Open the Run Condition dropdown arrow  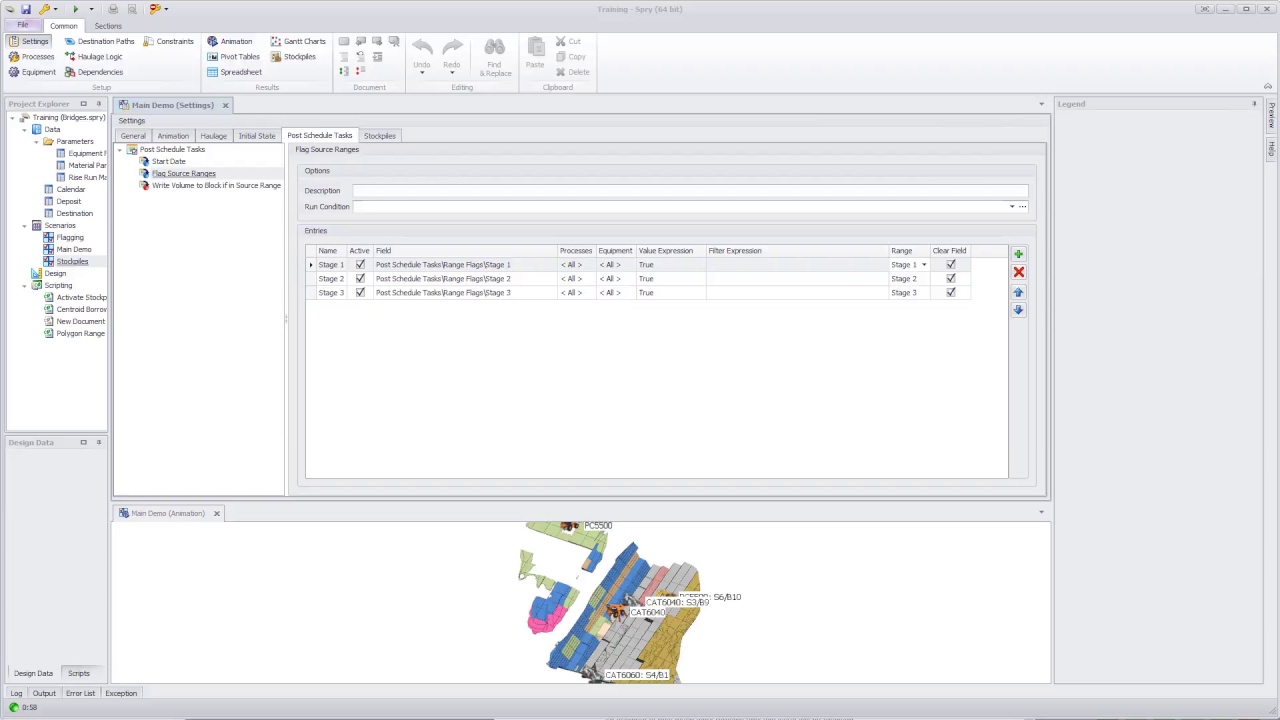(1011, 207)
